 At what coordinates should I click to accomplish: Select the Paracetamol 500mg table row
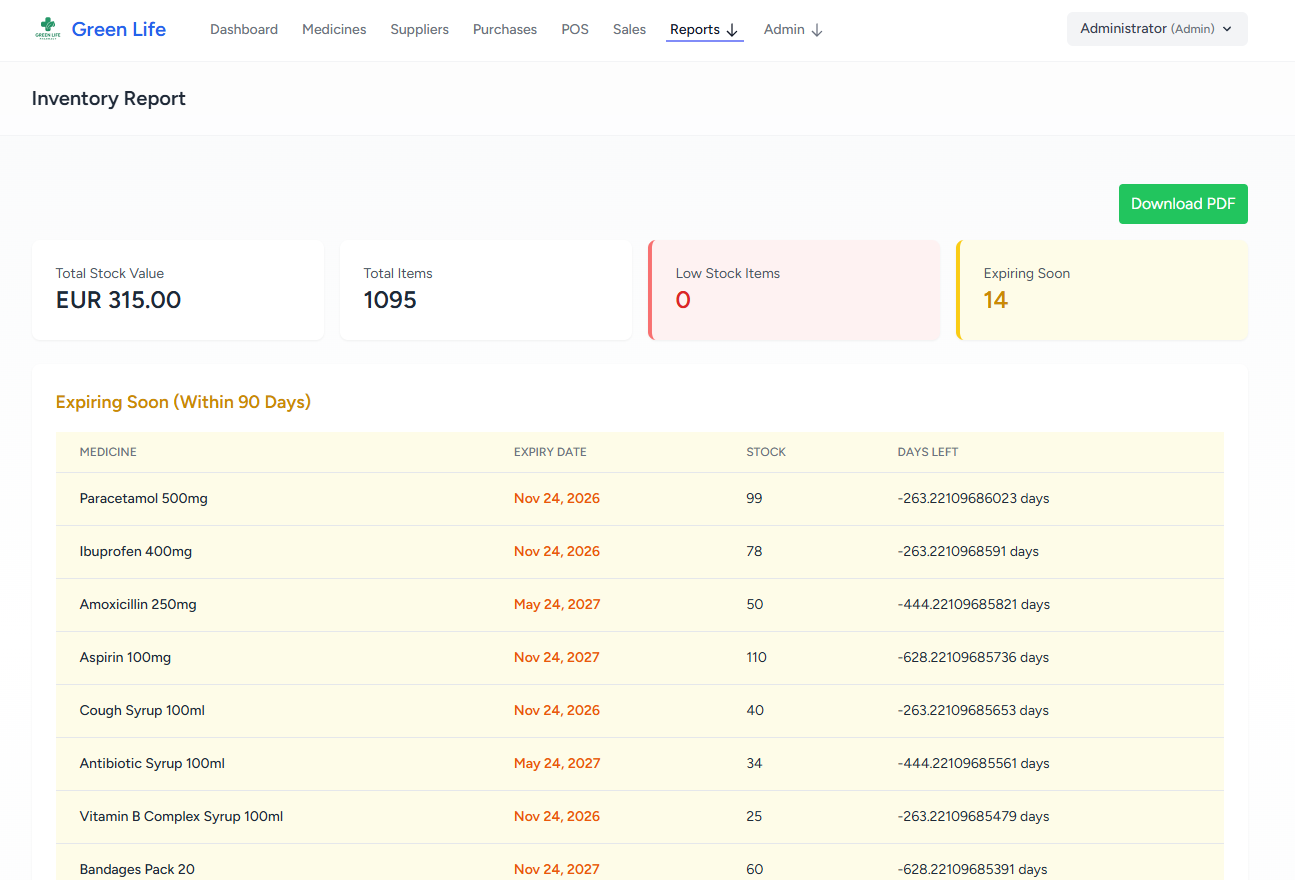coord(640,498)
